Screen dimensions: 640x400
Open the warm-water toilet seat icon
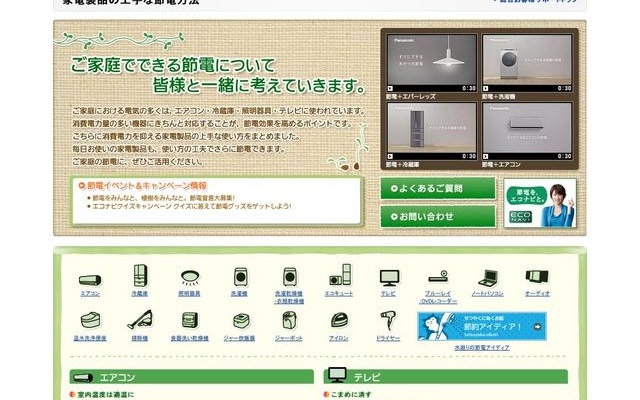pos(90,320)
